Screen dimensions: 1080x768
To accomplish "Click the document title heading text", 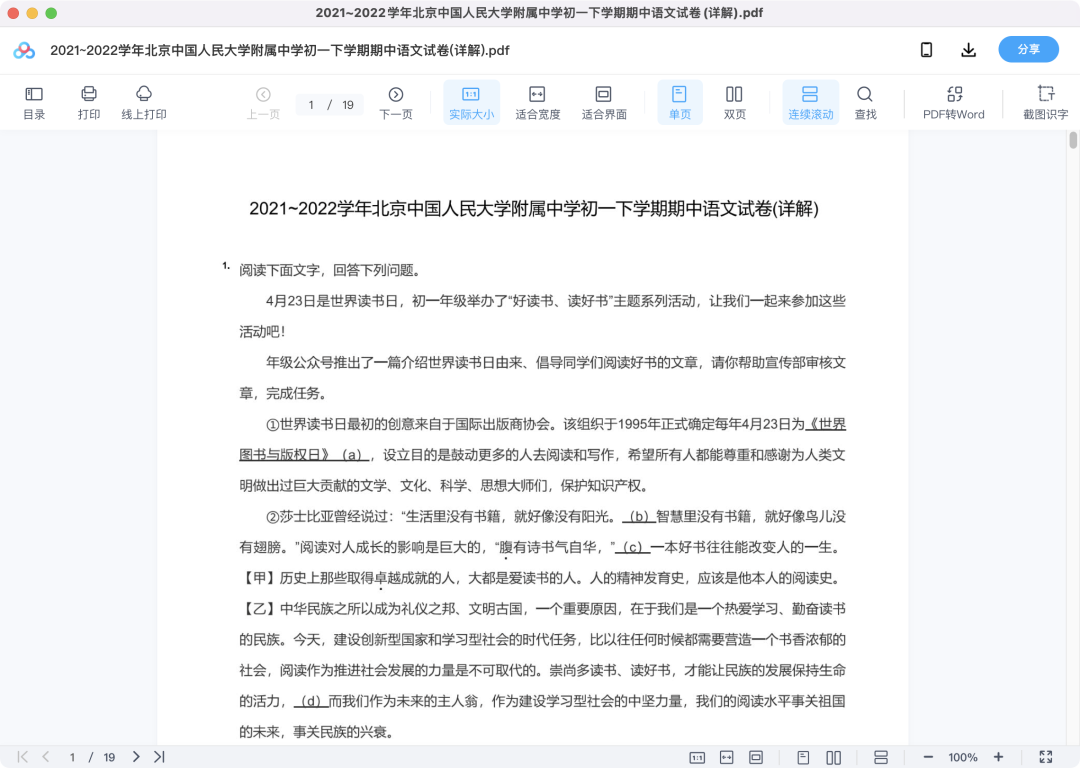I will point(534,209).
